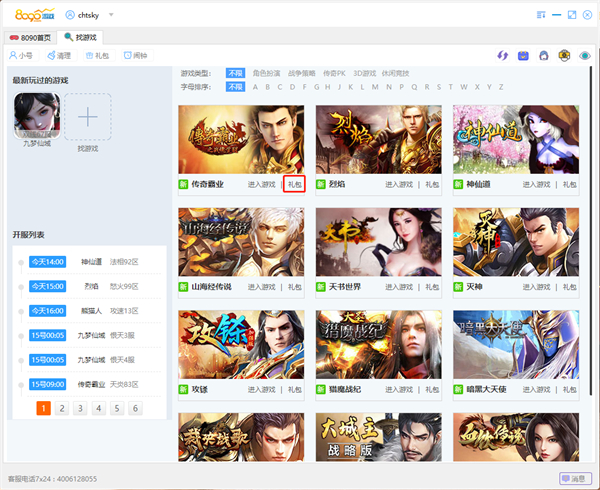Select 不限 in the 游戏类型 filter
This screenshot has width=600, height=490.
(235, 73)
